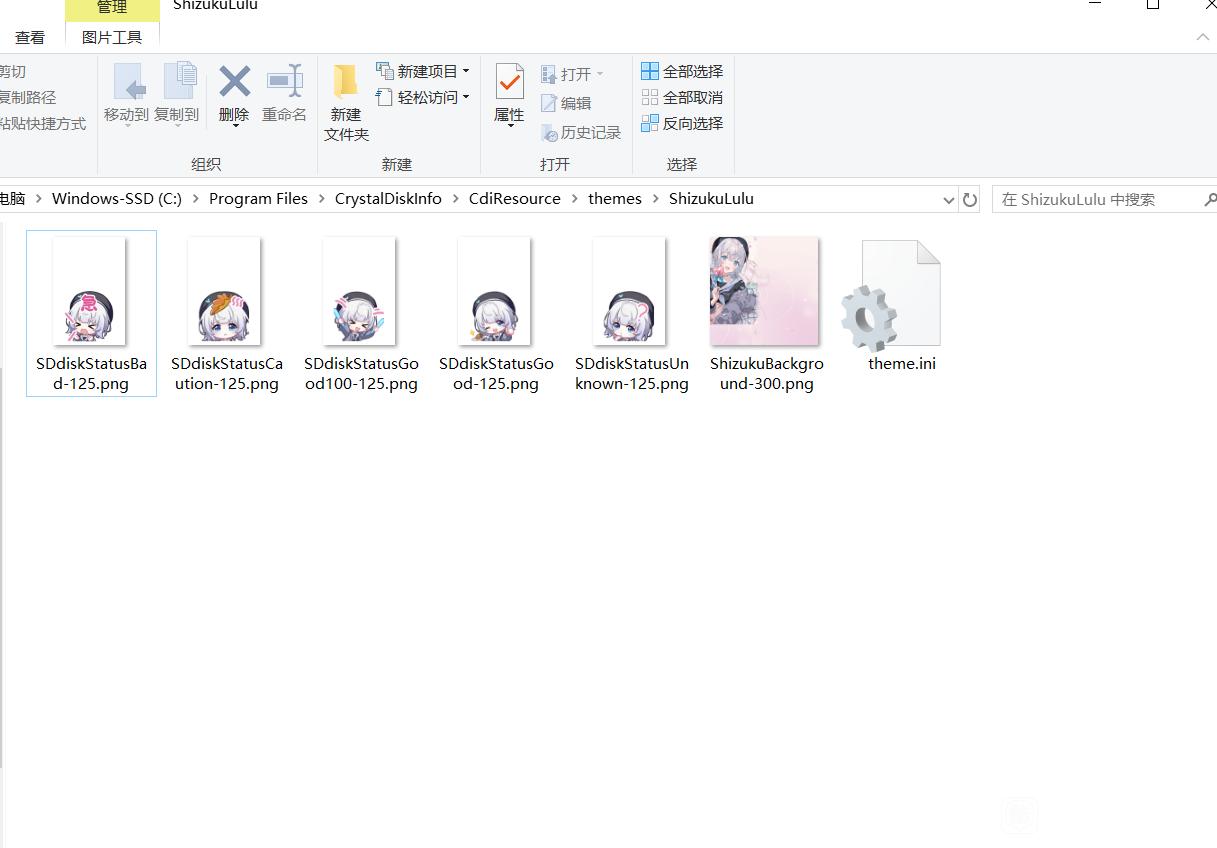Click Windows-SSD (C:) in the address bar

(x=117, y=198)
